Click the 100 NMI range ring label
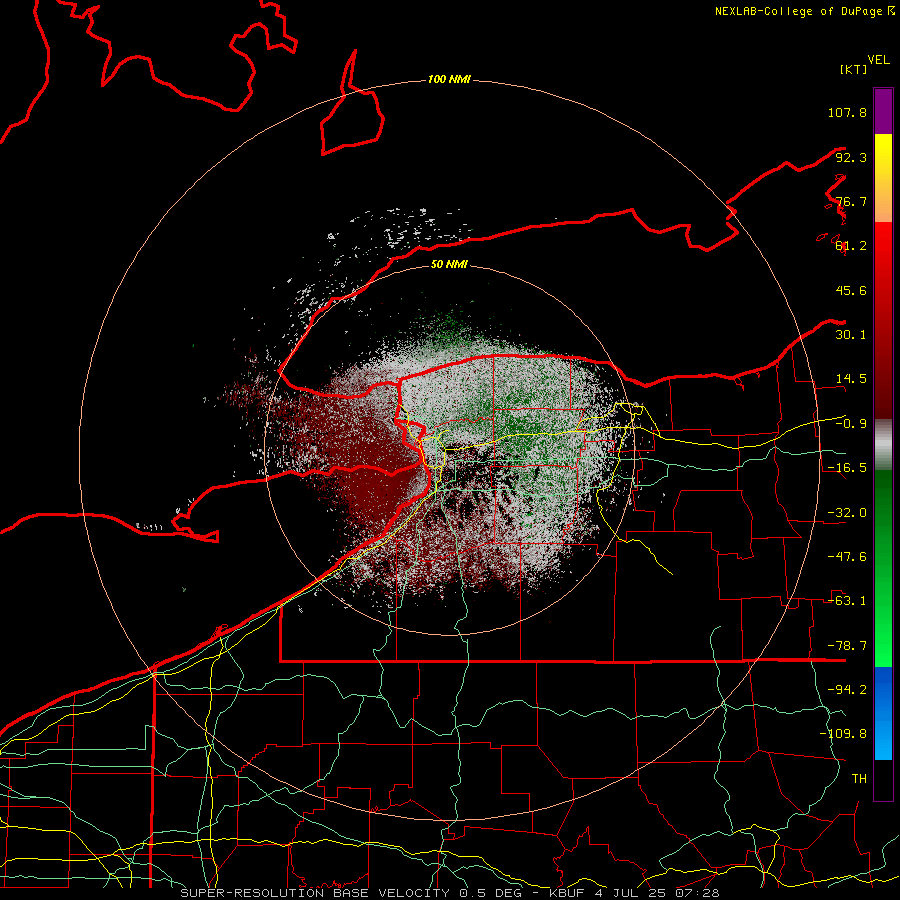The height and width of the screenshot is (900, 900). [449, 79]
